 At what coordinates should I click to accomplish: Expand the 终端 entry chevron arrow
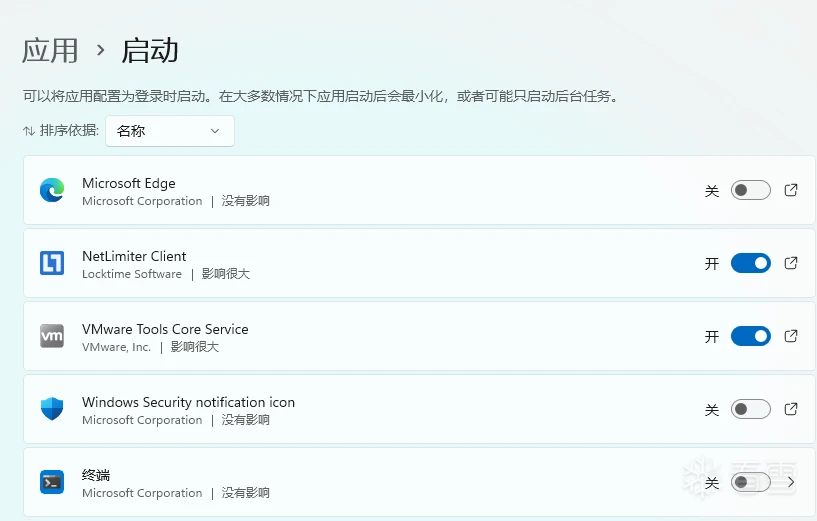[791, 482]
